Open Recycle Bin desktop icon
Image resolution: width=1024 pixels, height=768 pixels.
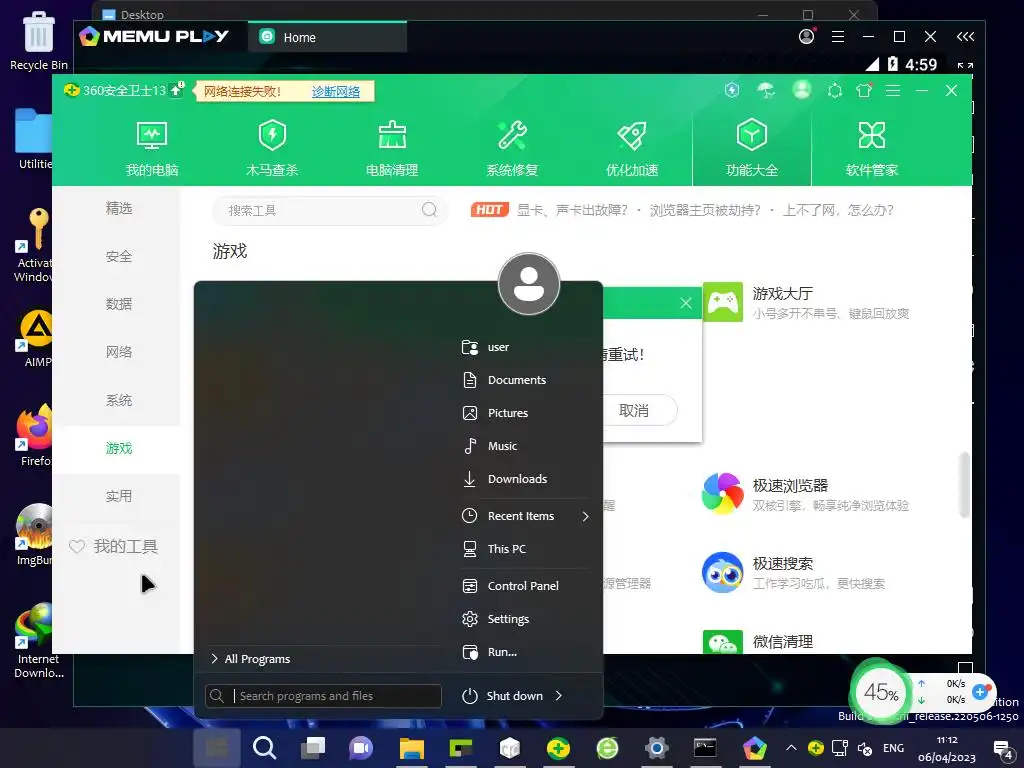click(39, 40)
